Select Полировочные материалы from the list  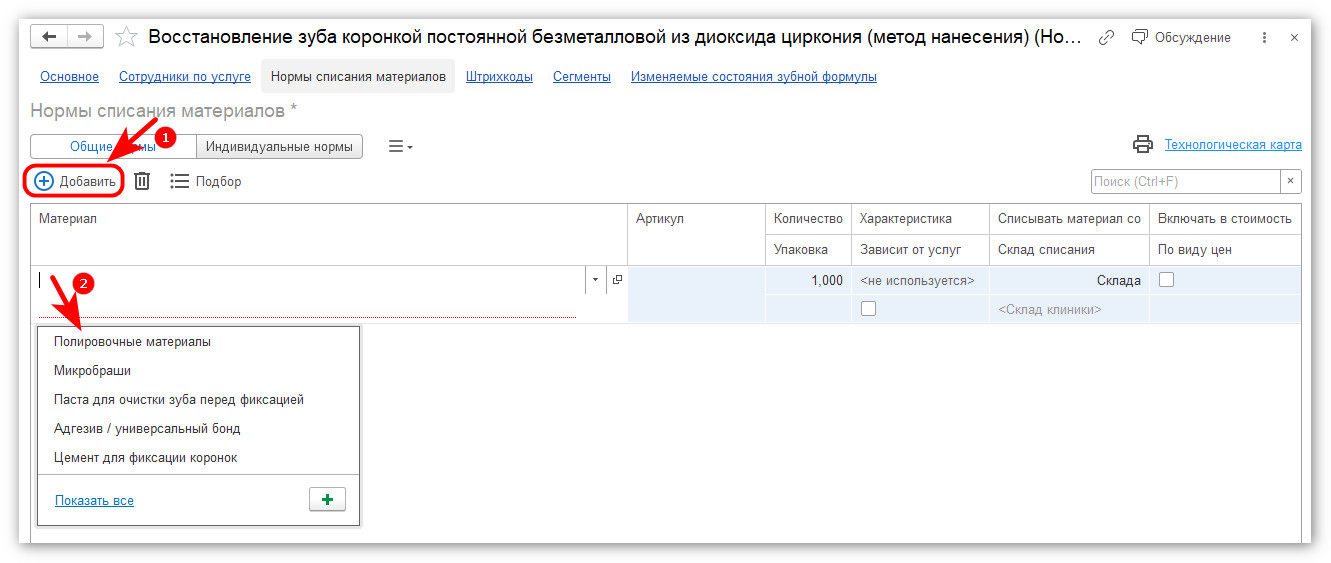[x=133, y=341]
